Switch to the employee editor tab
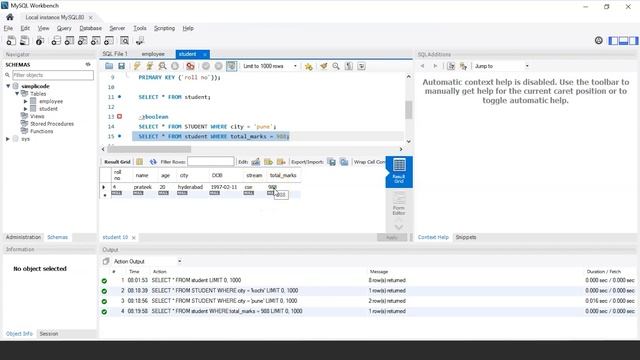The height and width of the screenshot is (360, 640). pyautogui.click(x=153, y=54)
